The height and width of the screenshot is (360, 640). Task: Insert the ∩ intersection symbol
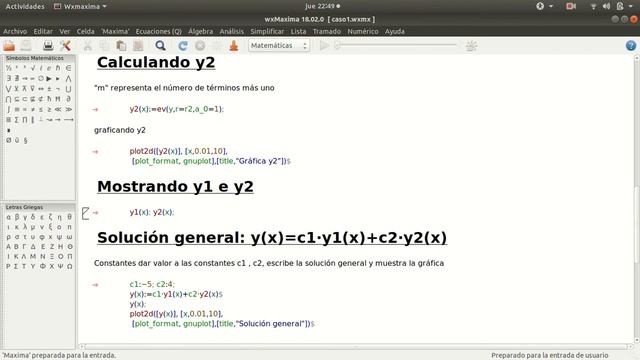coord(8,99)
